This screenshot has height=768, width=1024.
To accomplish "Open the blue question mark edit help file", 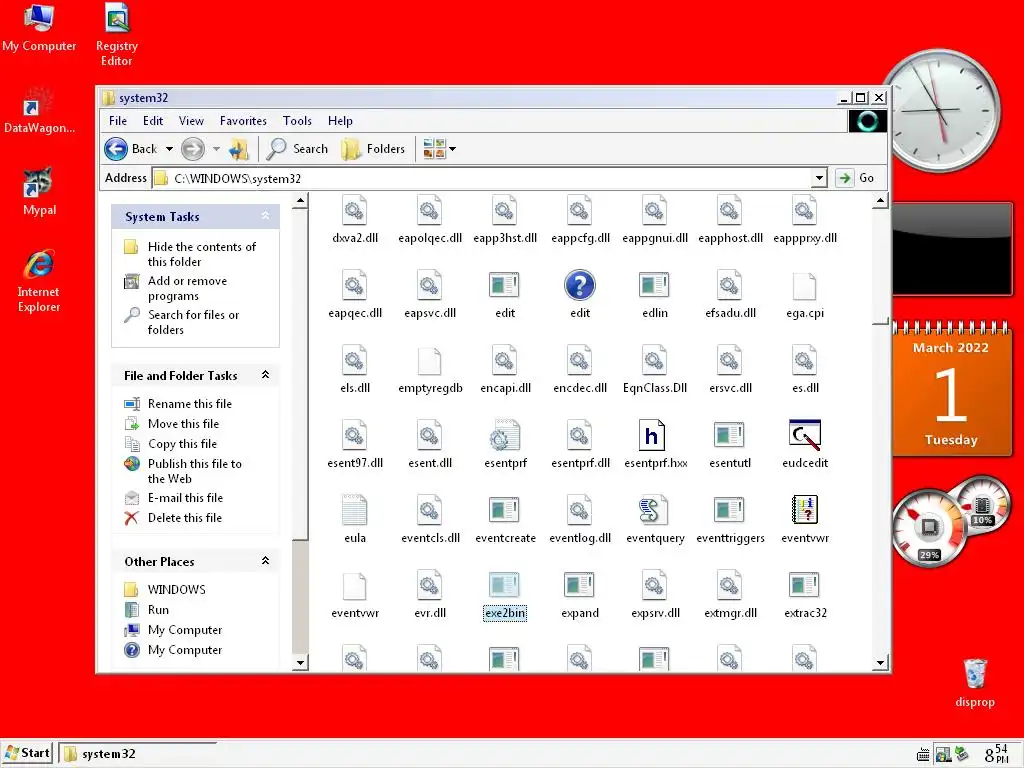I will (579, 285).
